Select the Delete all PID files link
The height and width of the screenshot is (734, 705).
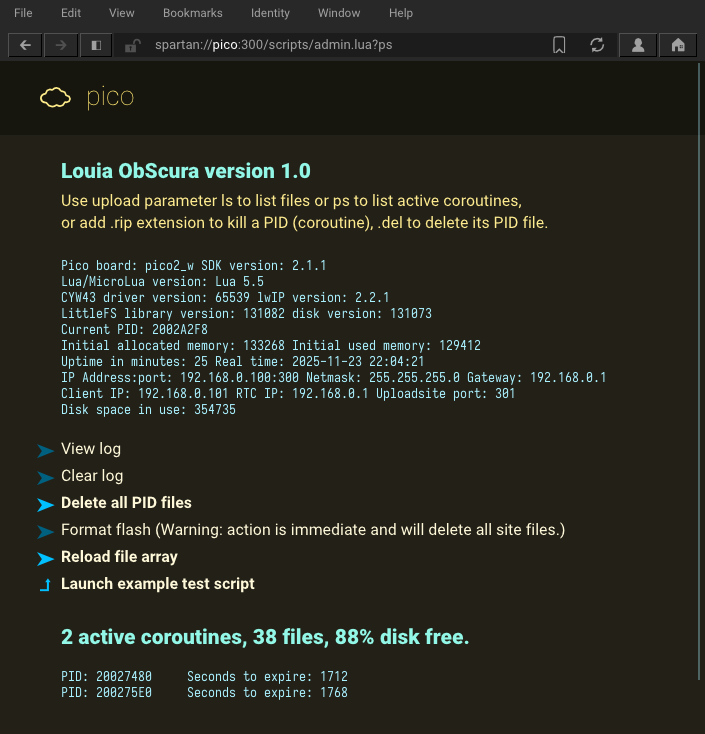tap(126, 503)
